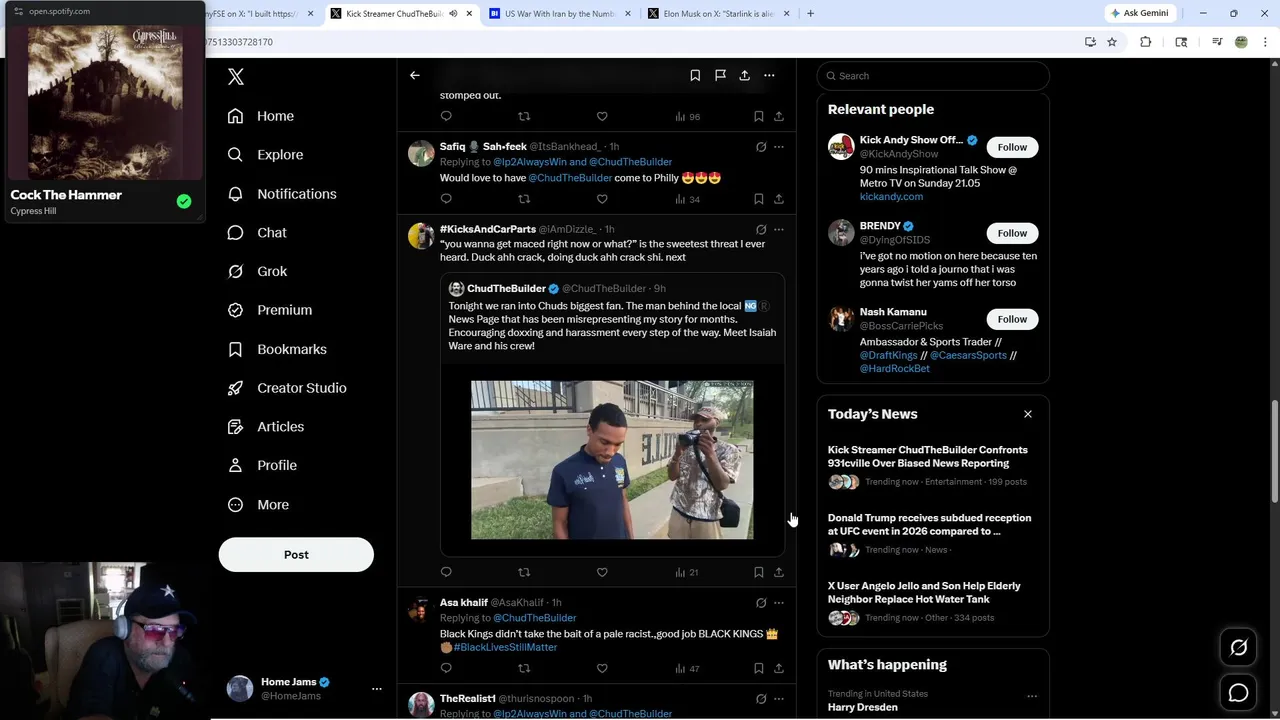This screenshot has height=720, width=1280.
Task: Open the Elon Musk Starlink tab
Action: click(719, 14)
